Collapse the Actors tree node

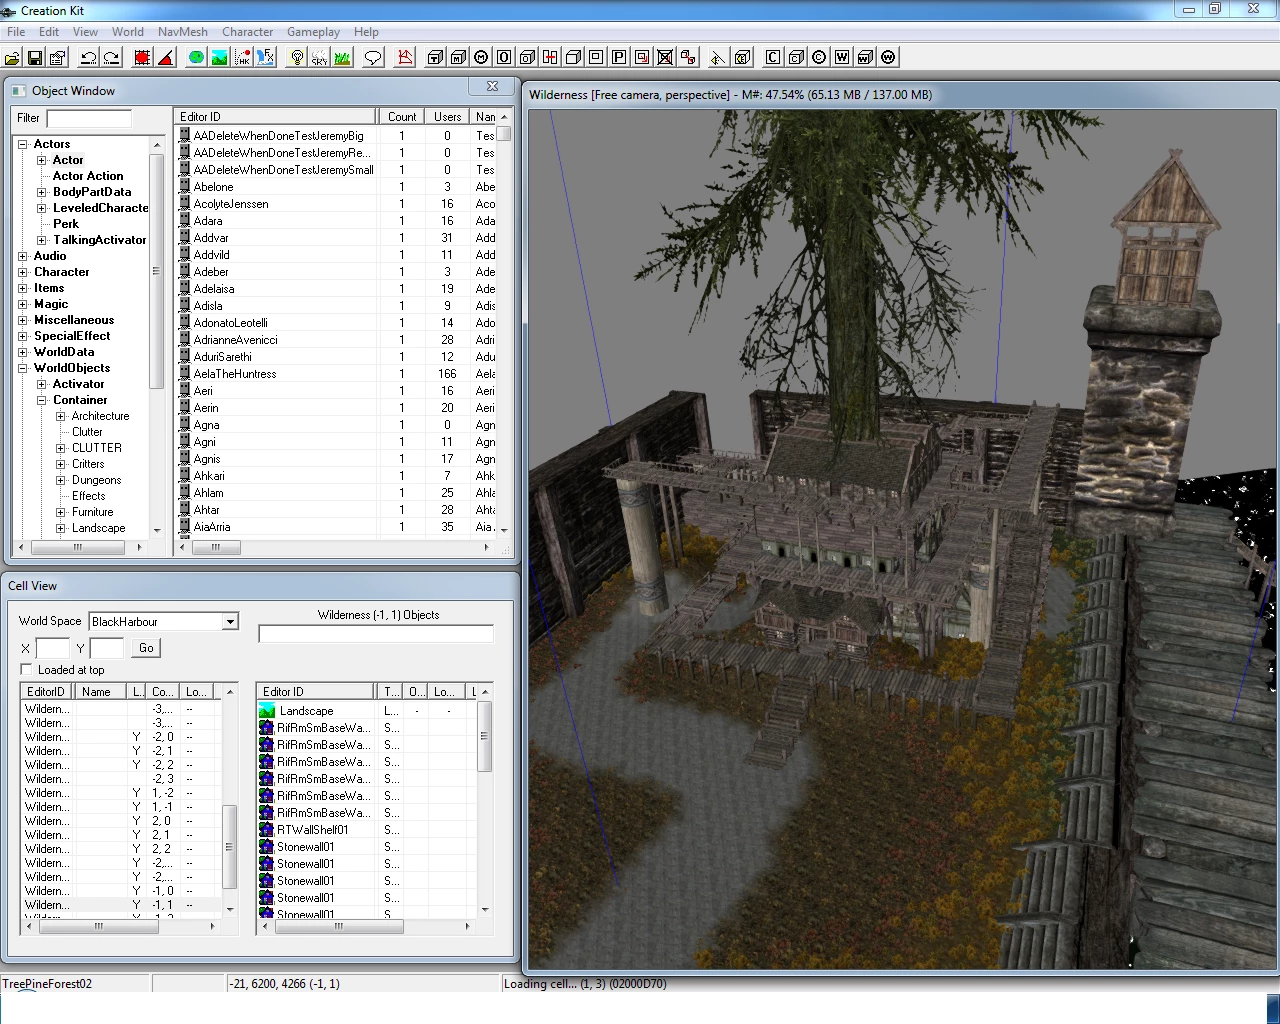(22, 144)
